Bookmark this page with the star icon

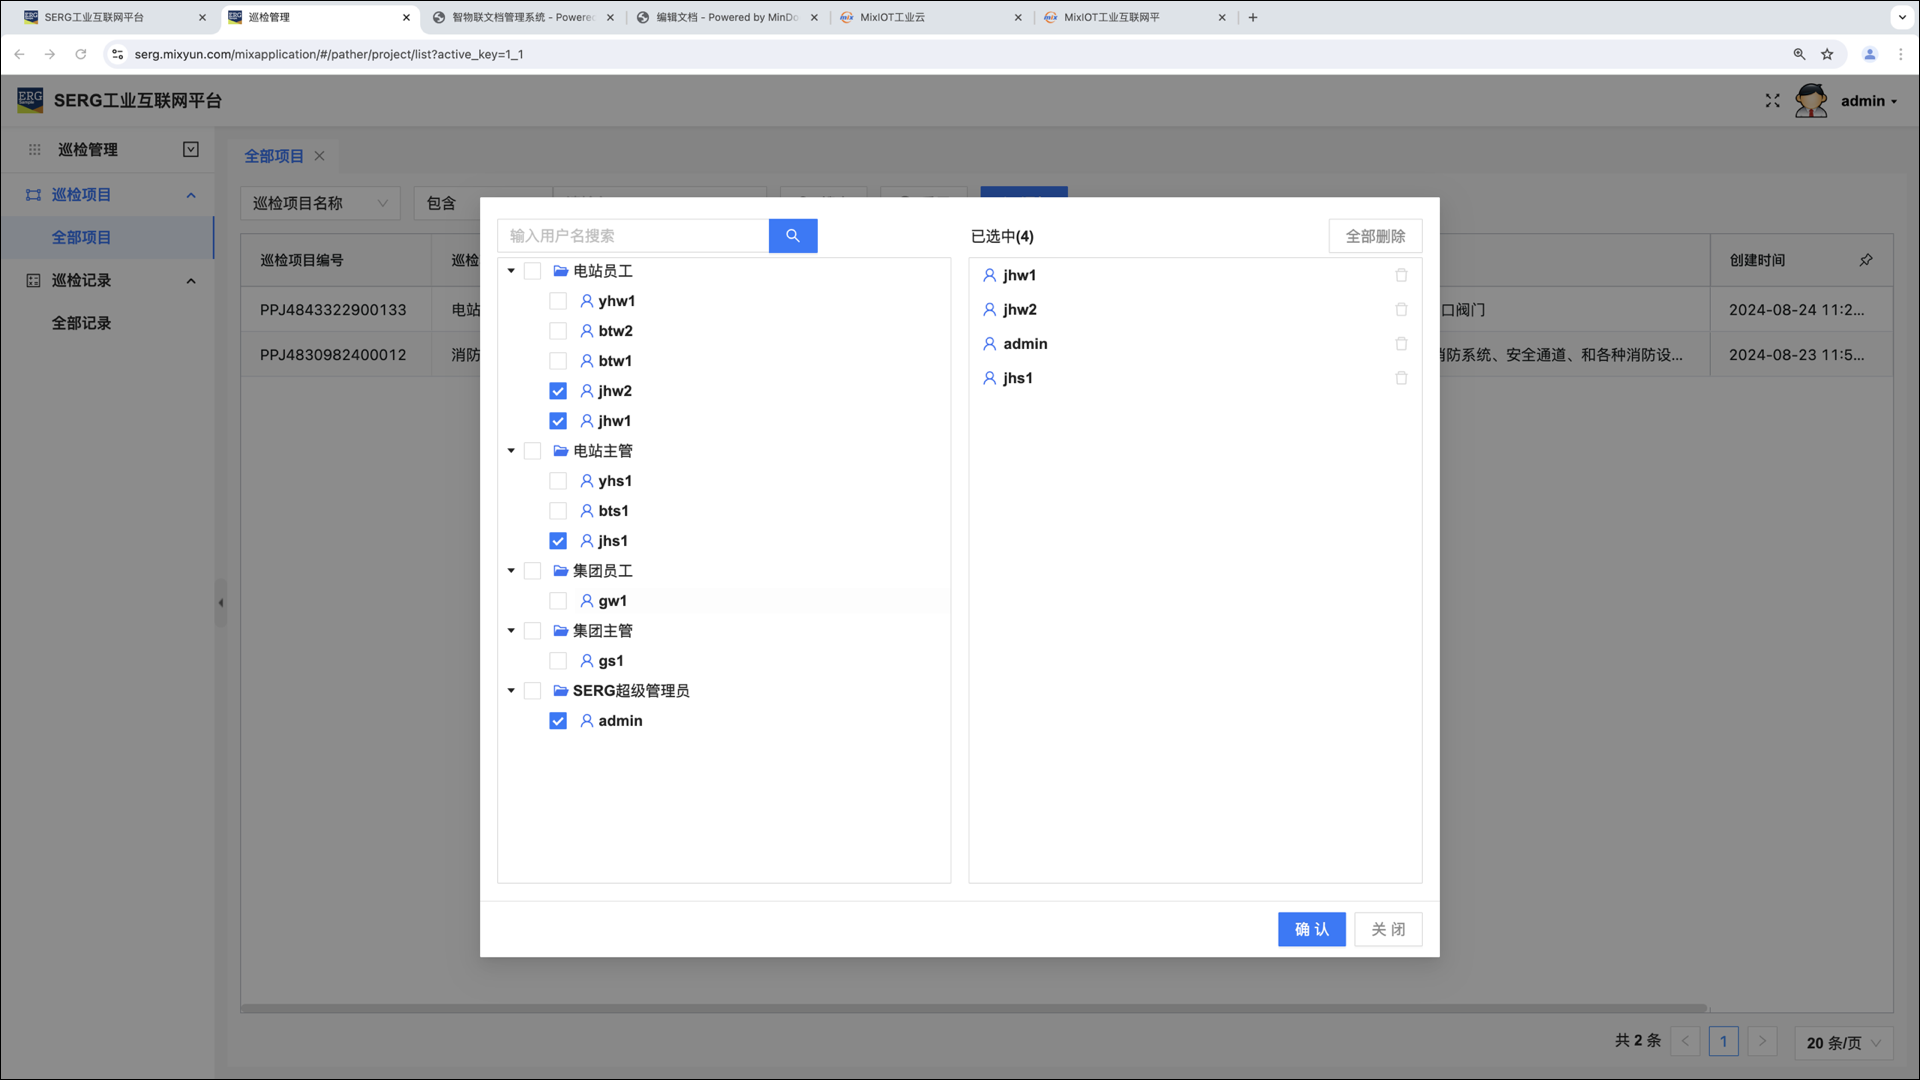coord(1827,54)
